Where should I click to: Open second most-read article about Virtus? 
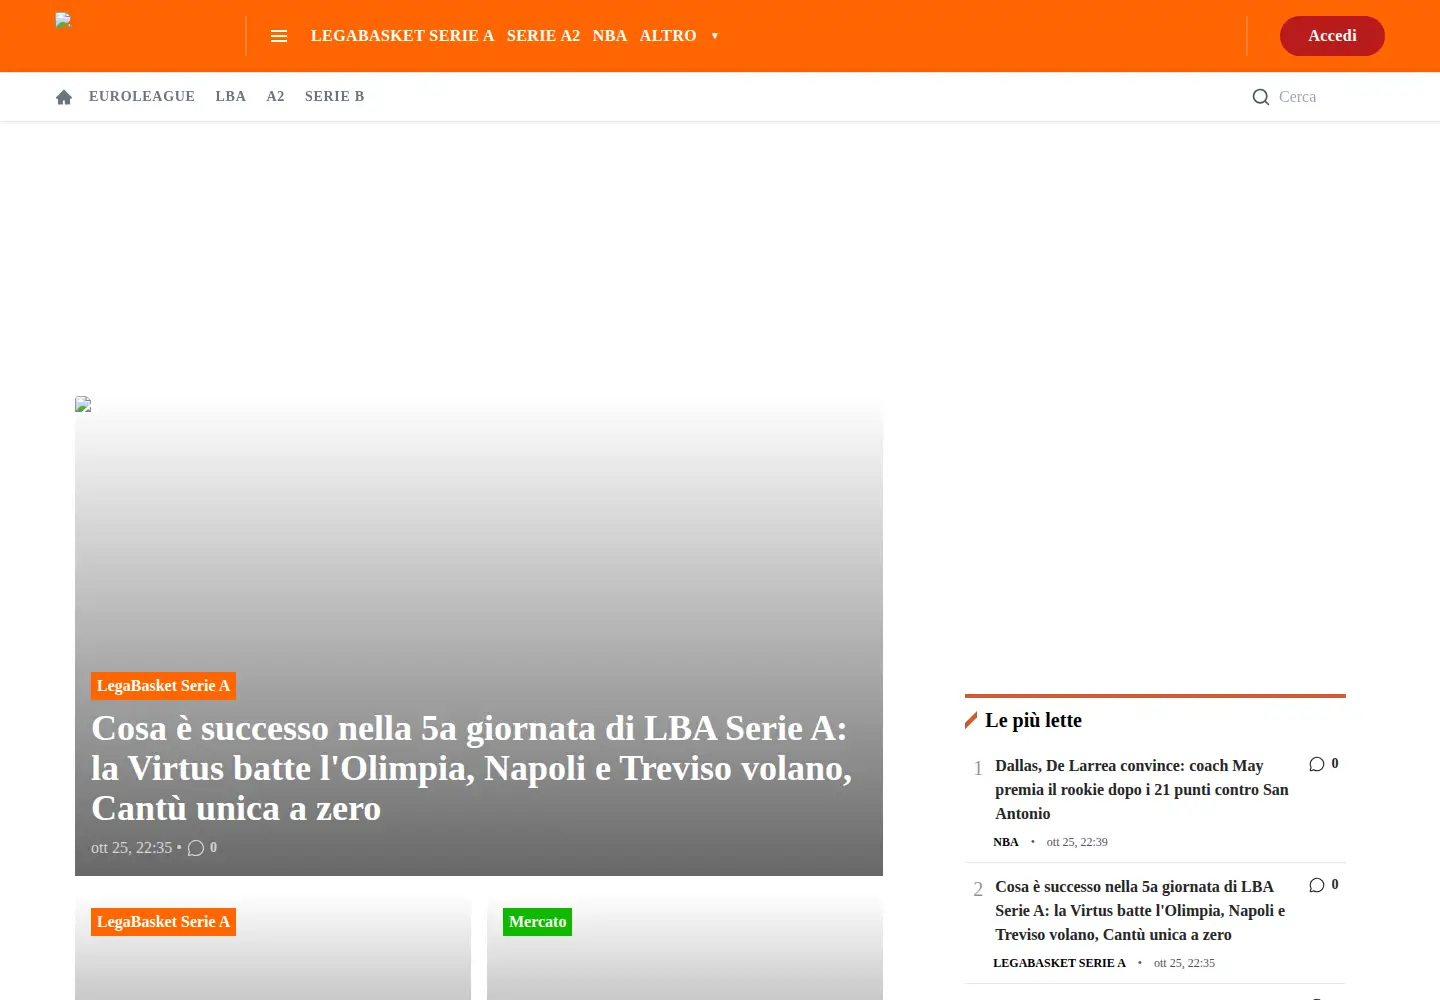tap(1140, 911)
